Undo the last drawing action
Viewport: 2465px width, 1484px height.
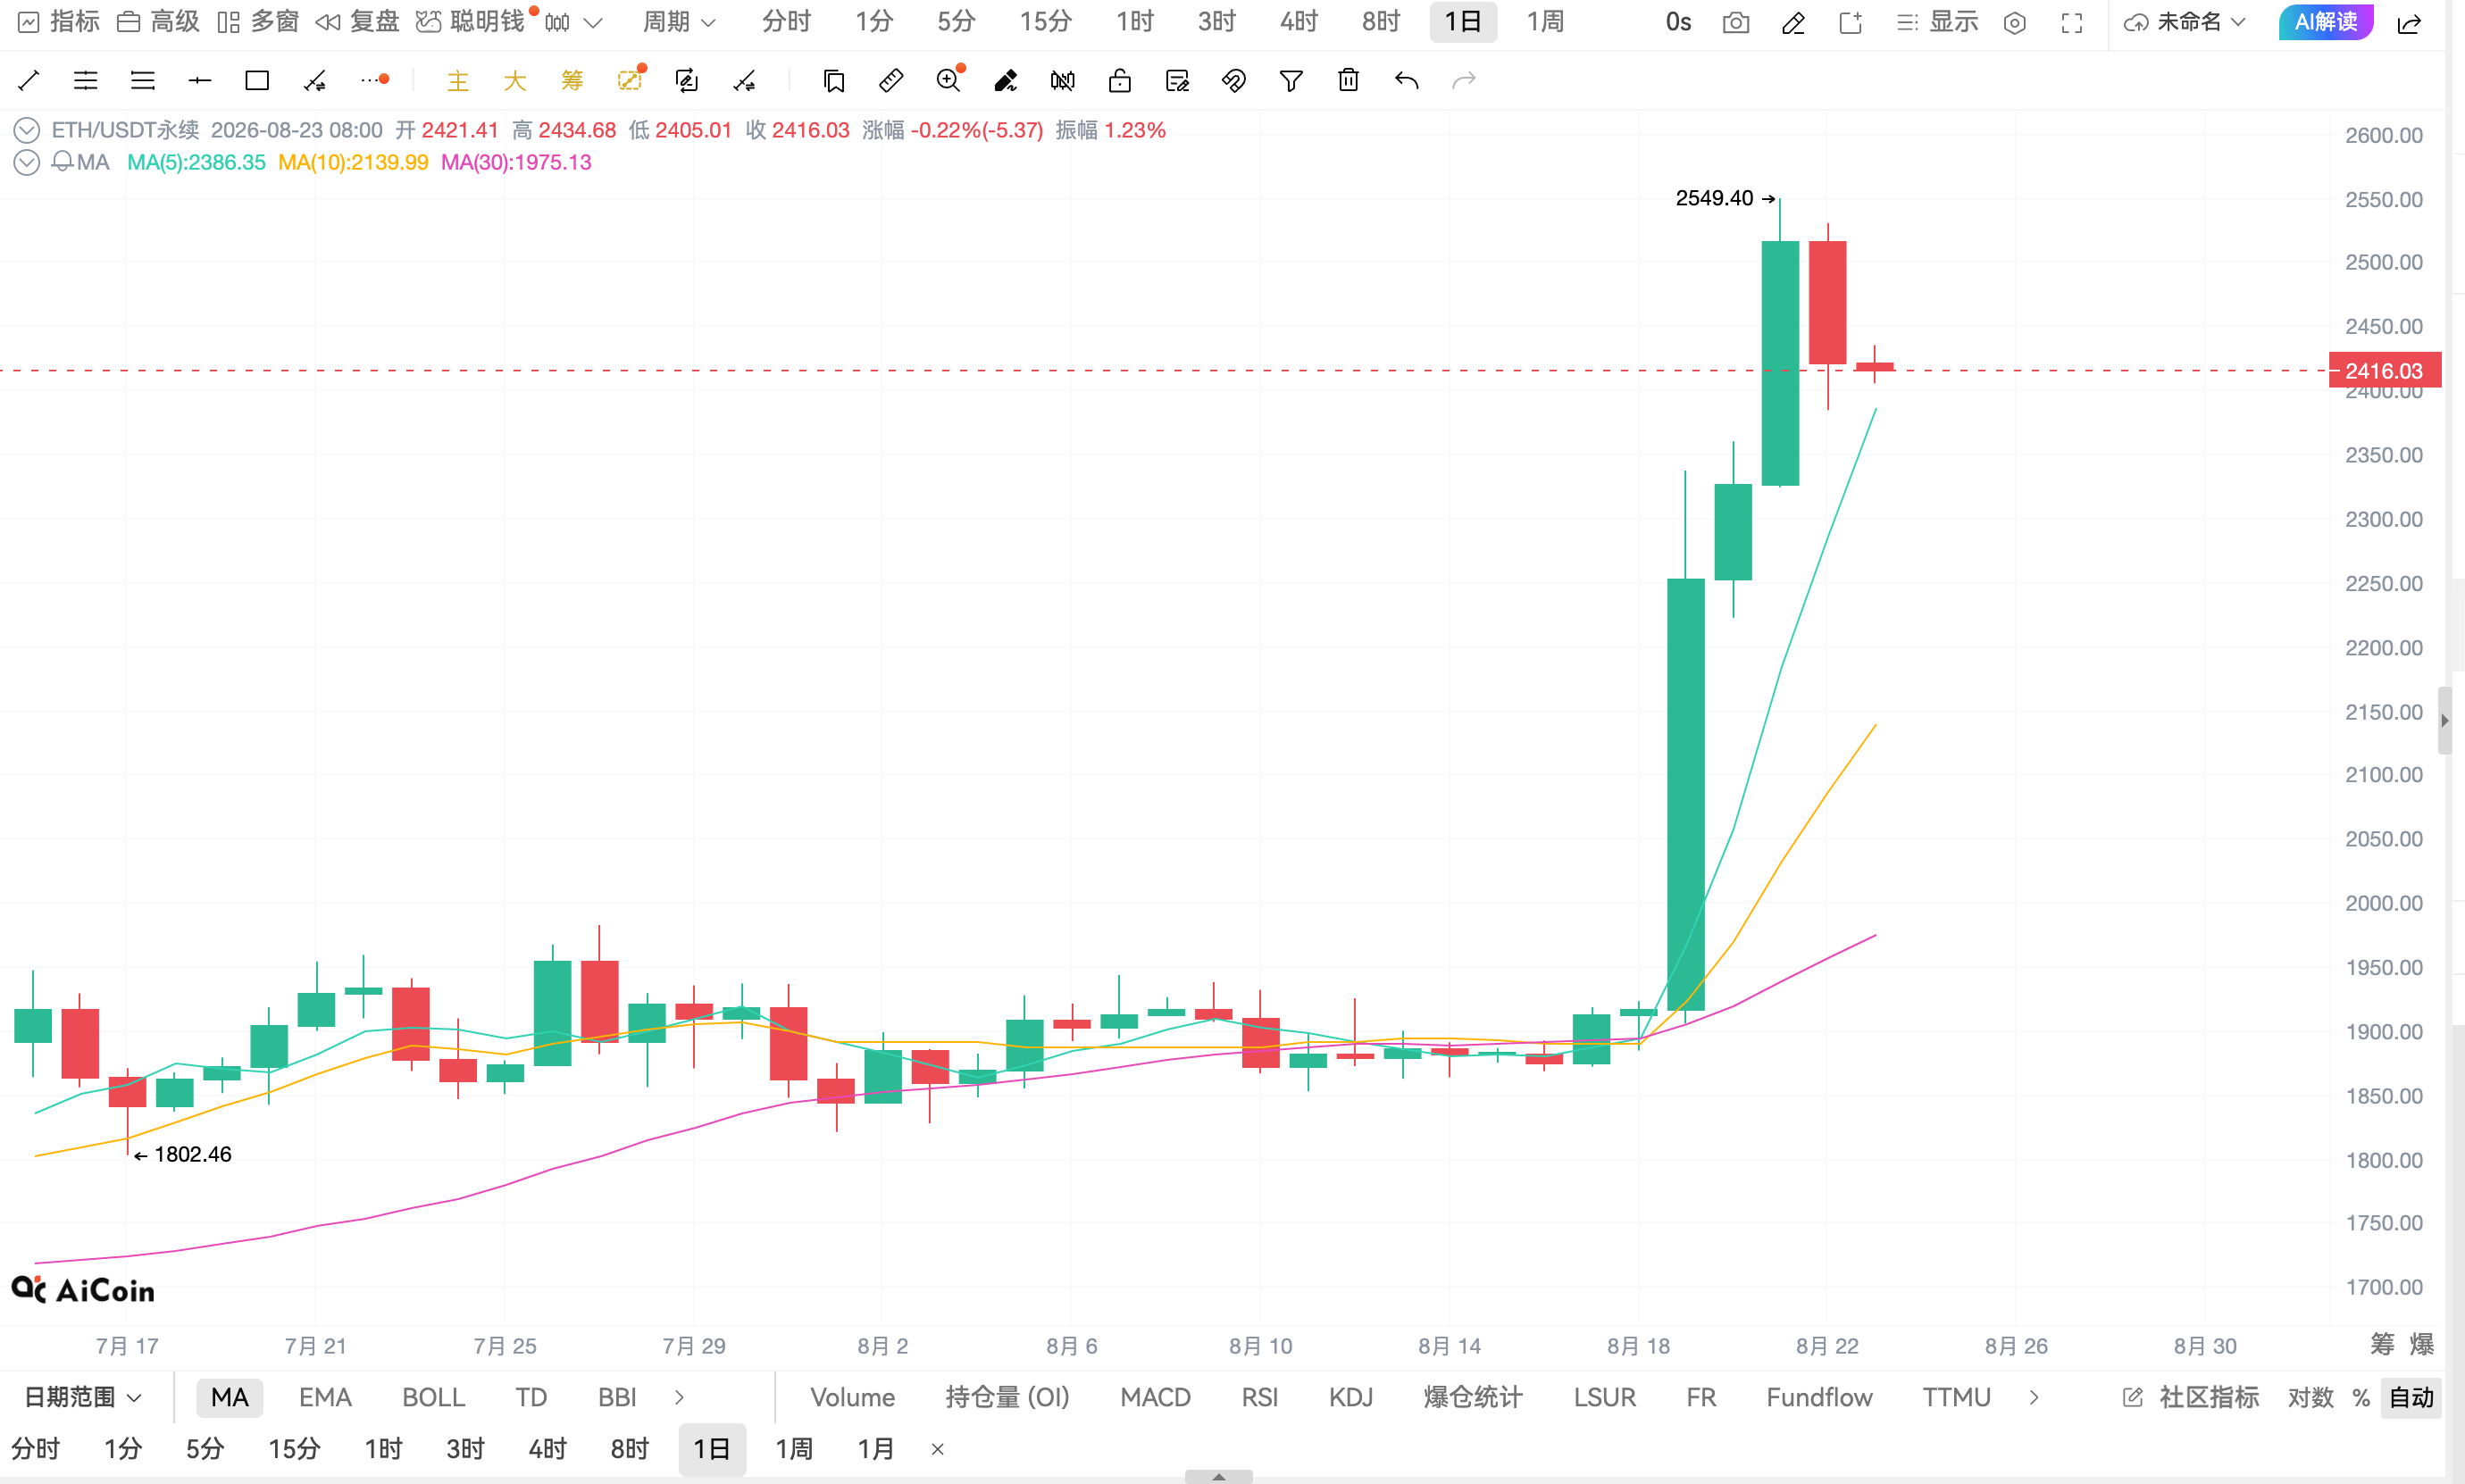(1406, 81)
